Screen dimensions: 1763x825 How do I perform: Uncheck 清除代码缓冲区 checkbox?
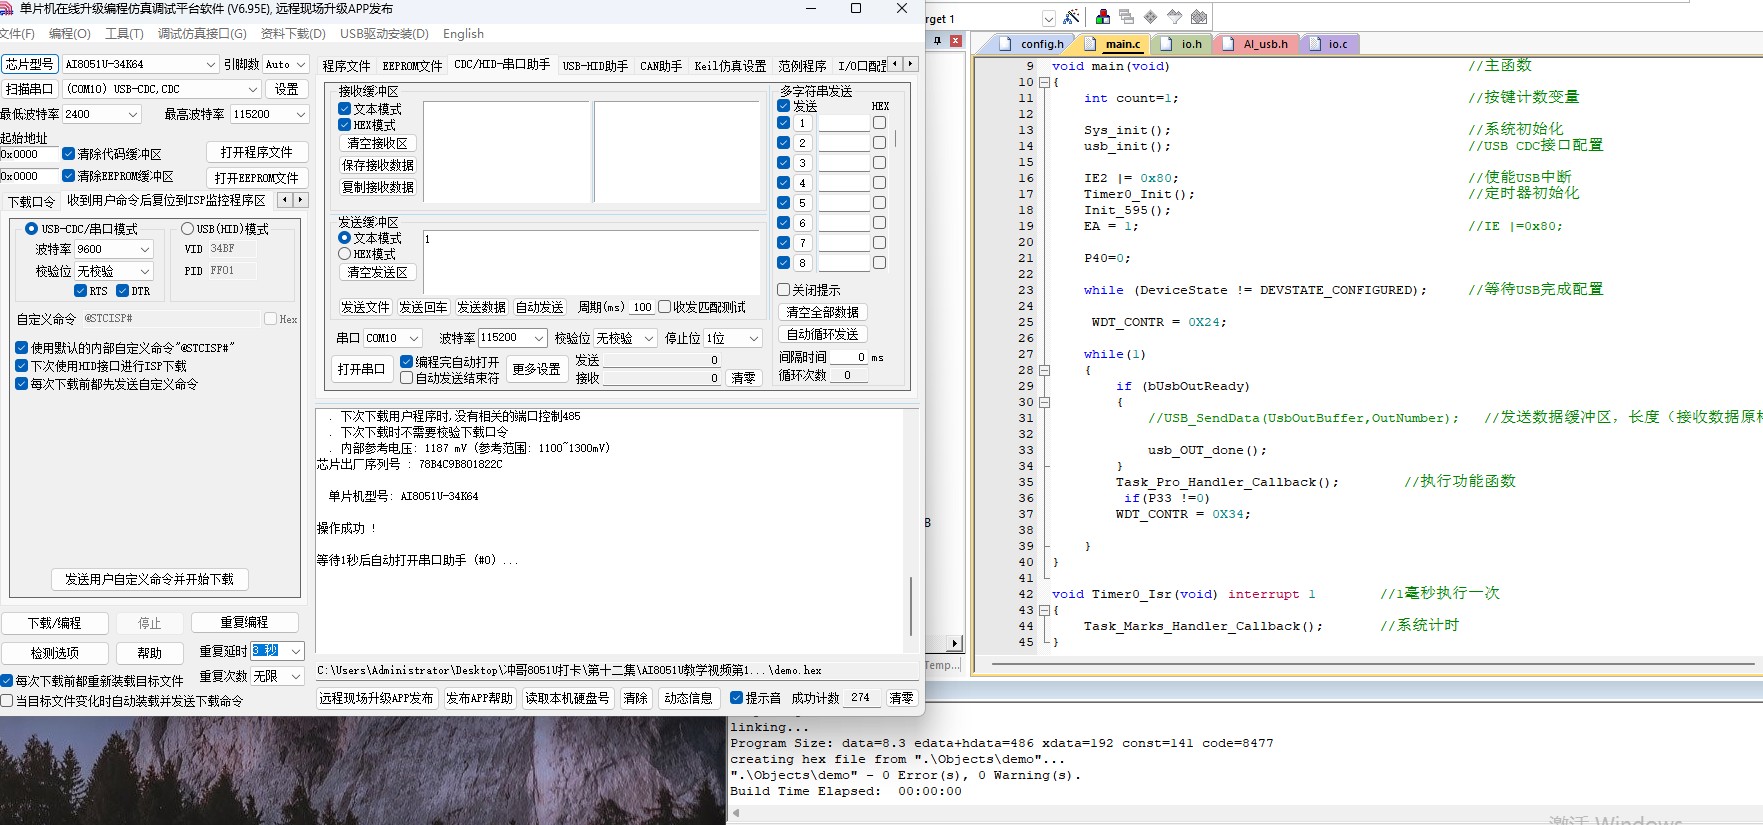(69, 154)
